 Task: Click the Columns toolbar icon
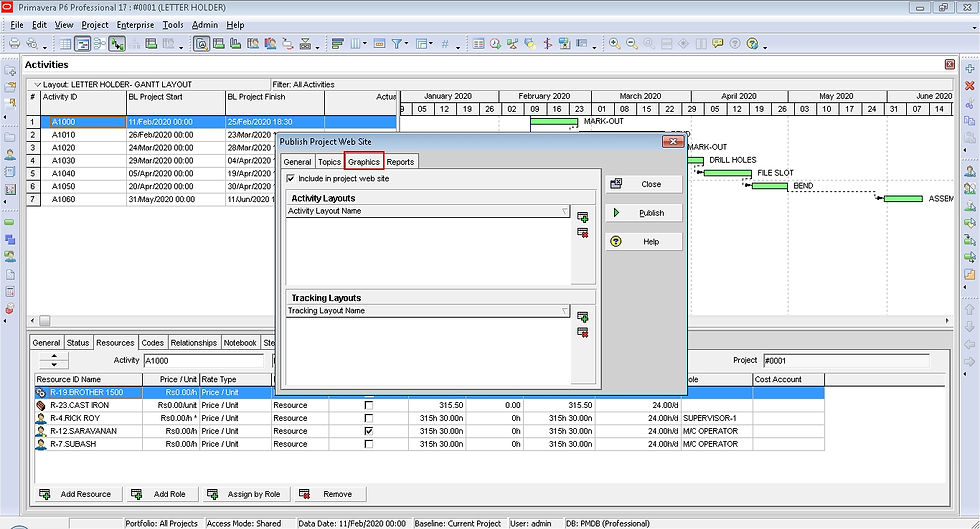click(355, 44)
